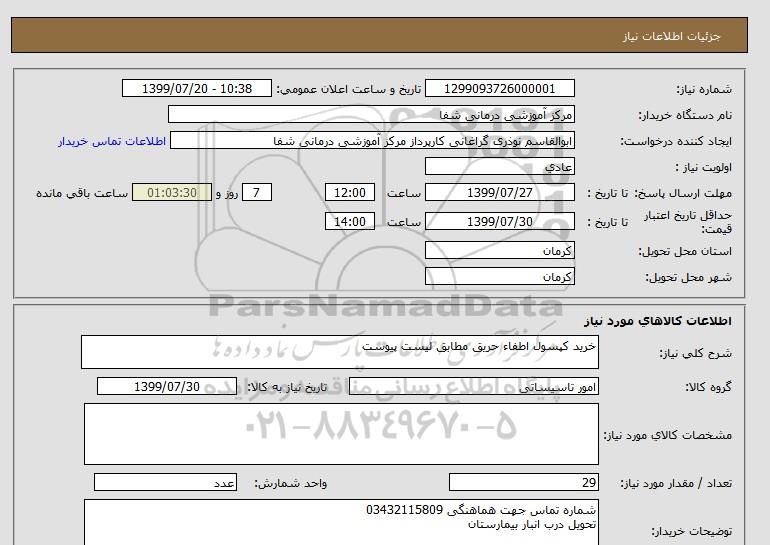Click the ساعت باقی مانده text
This screenshot has height=545, width=770.
tap(82, 193)
